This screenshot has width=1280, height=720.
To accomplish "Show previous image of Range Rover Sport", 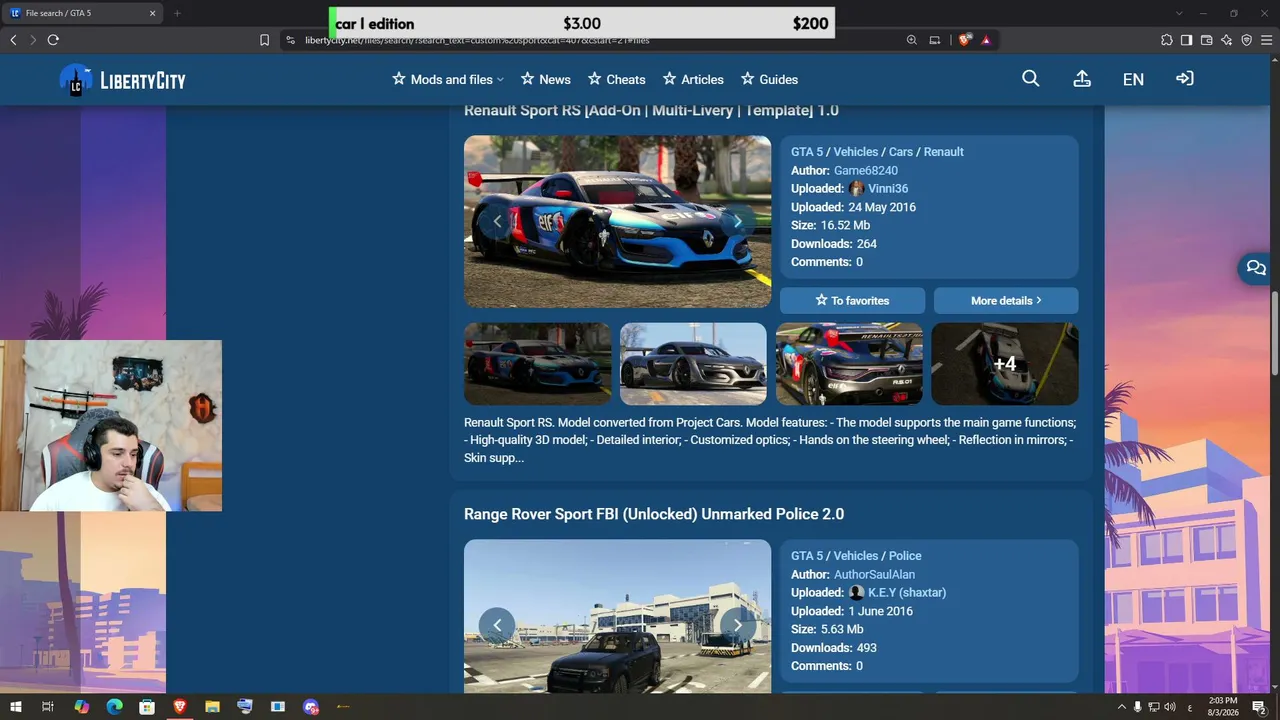I will click(x=497, y=625).
